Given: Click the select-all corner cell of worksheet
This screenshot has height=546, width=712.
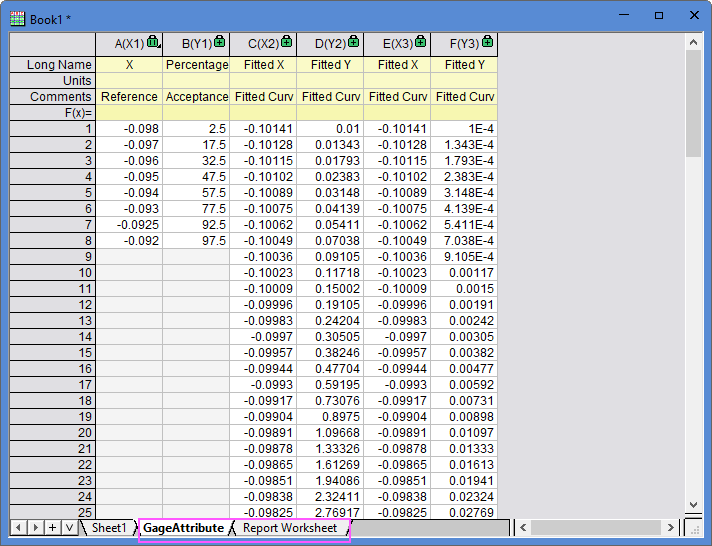Looking at the screenshot, I should [x=52, y=44].
